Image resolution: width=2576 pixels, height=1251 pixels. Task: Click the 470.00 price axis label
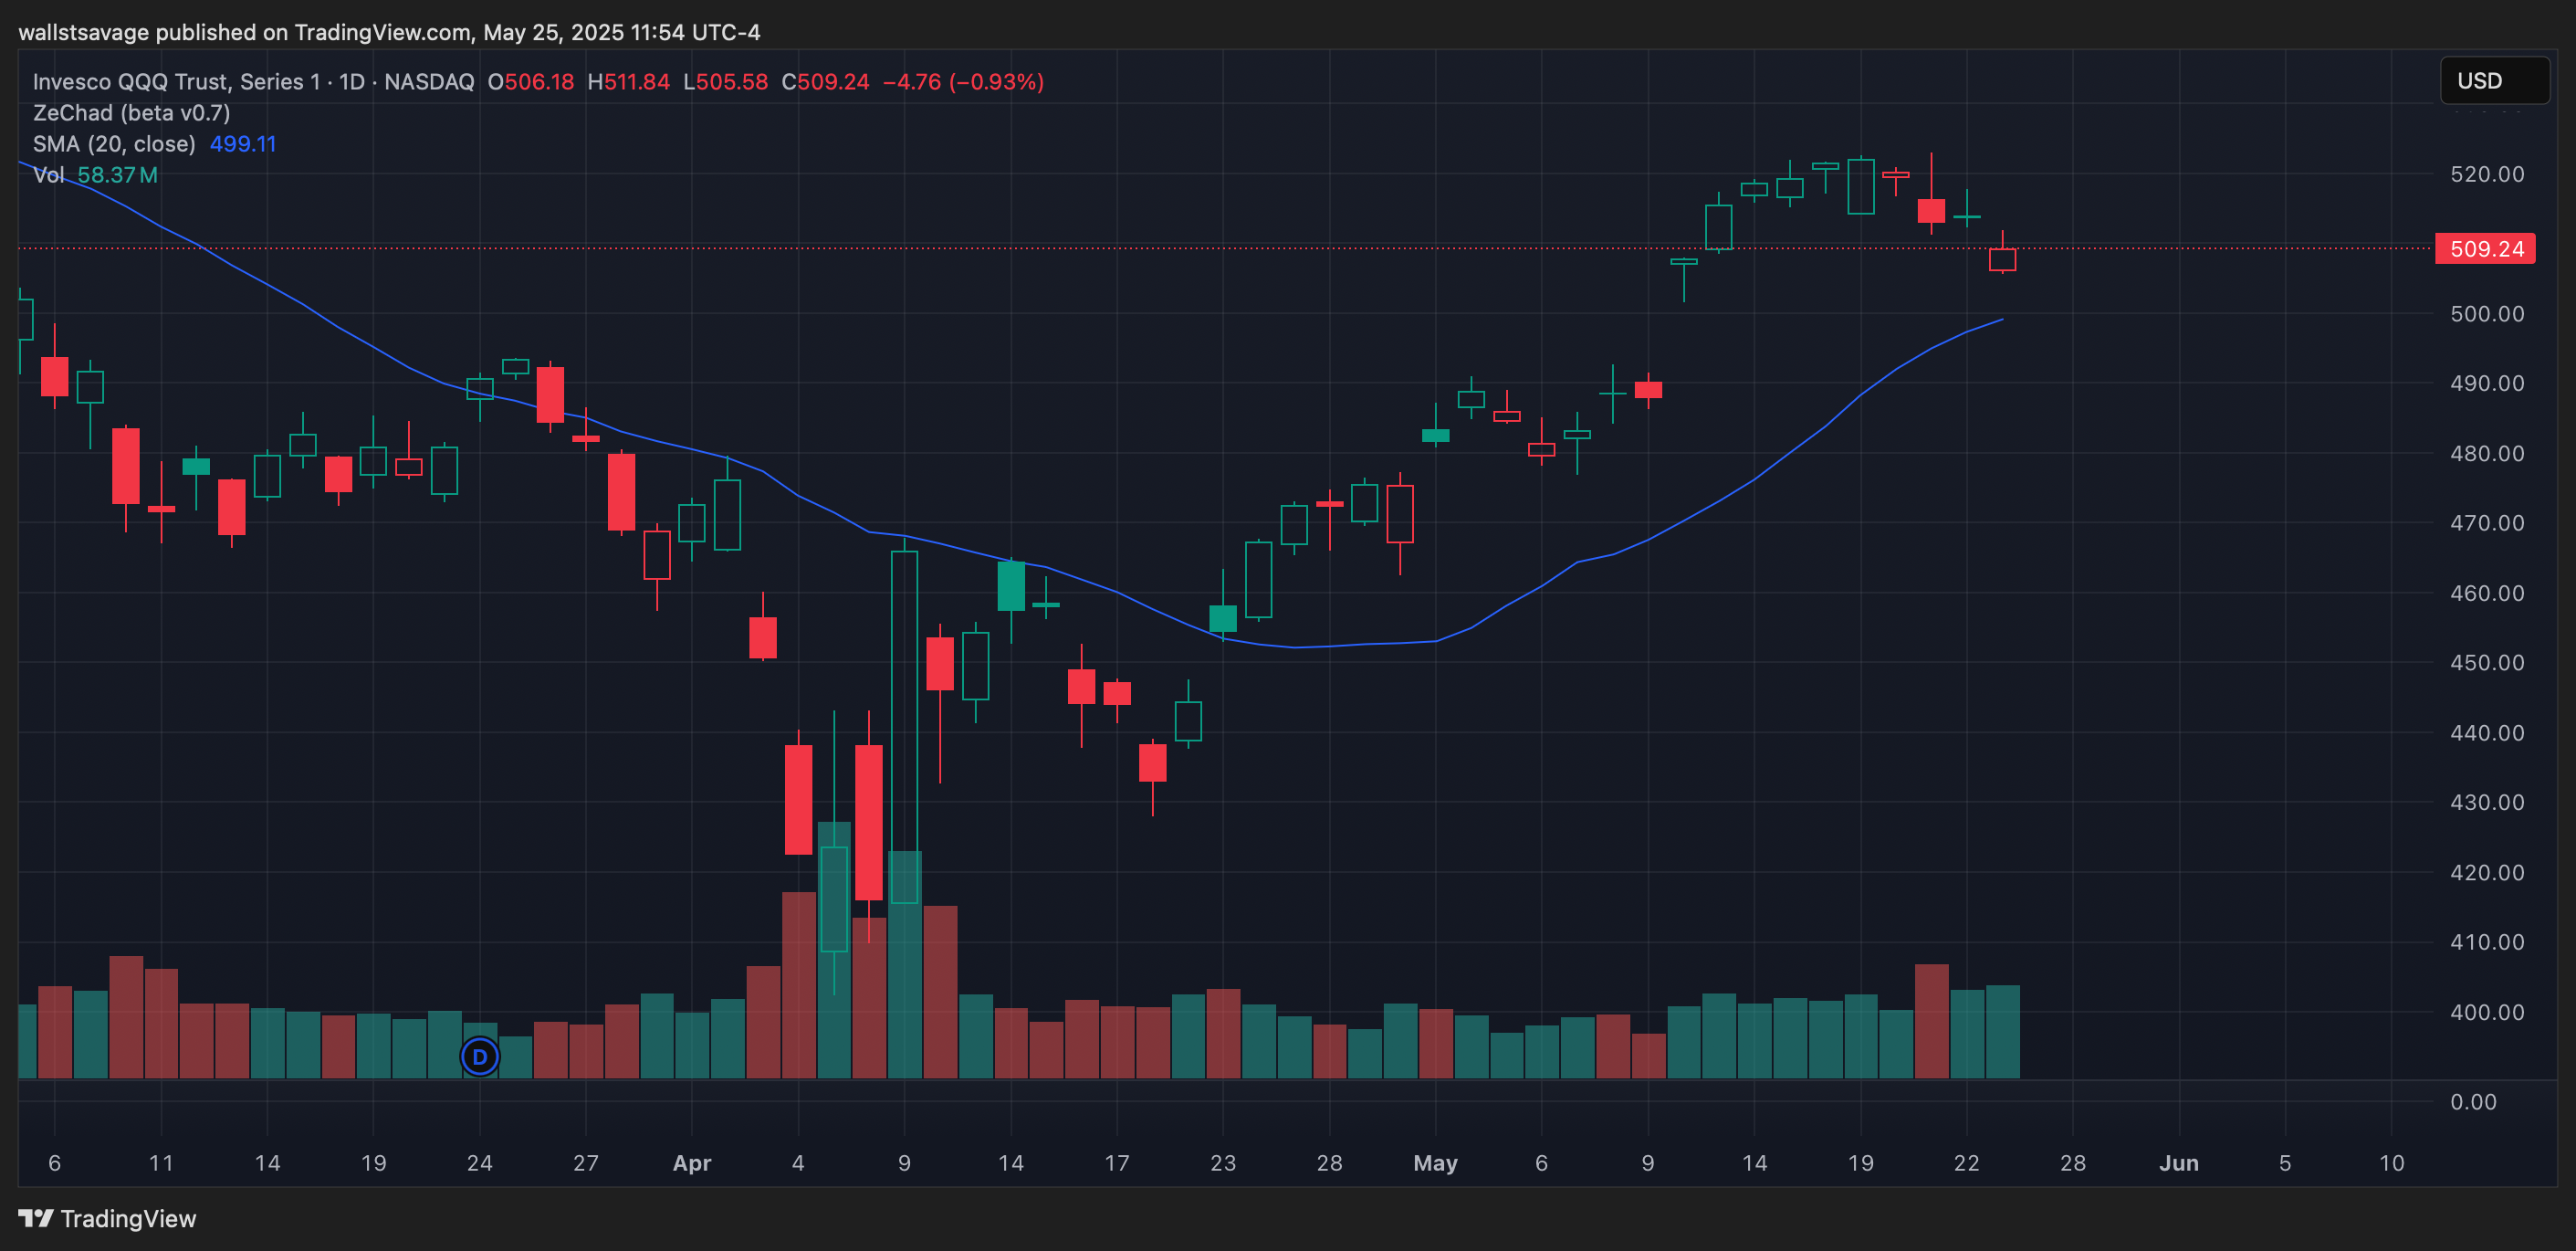tap(2487, 523)
